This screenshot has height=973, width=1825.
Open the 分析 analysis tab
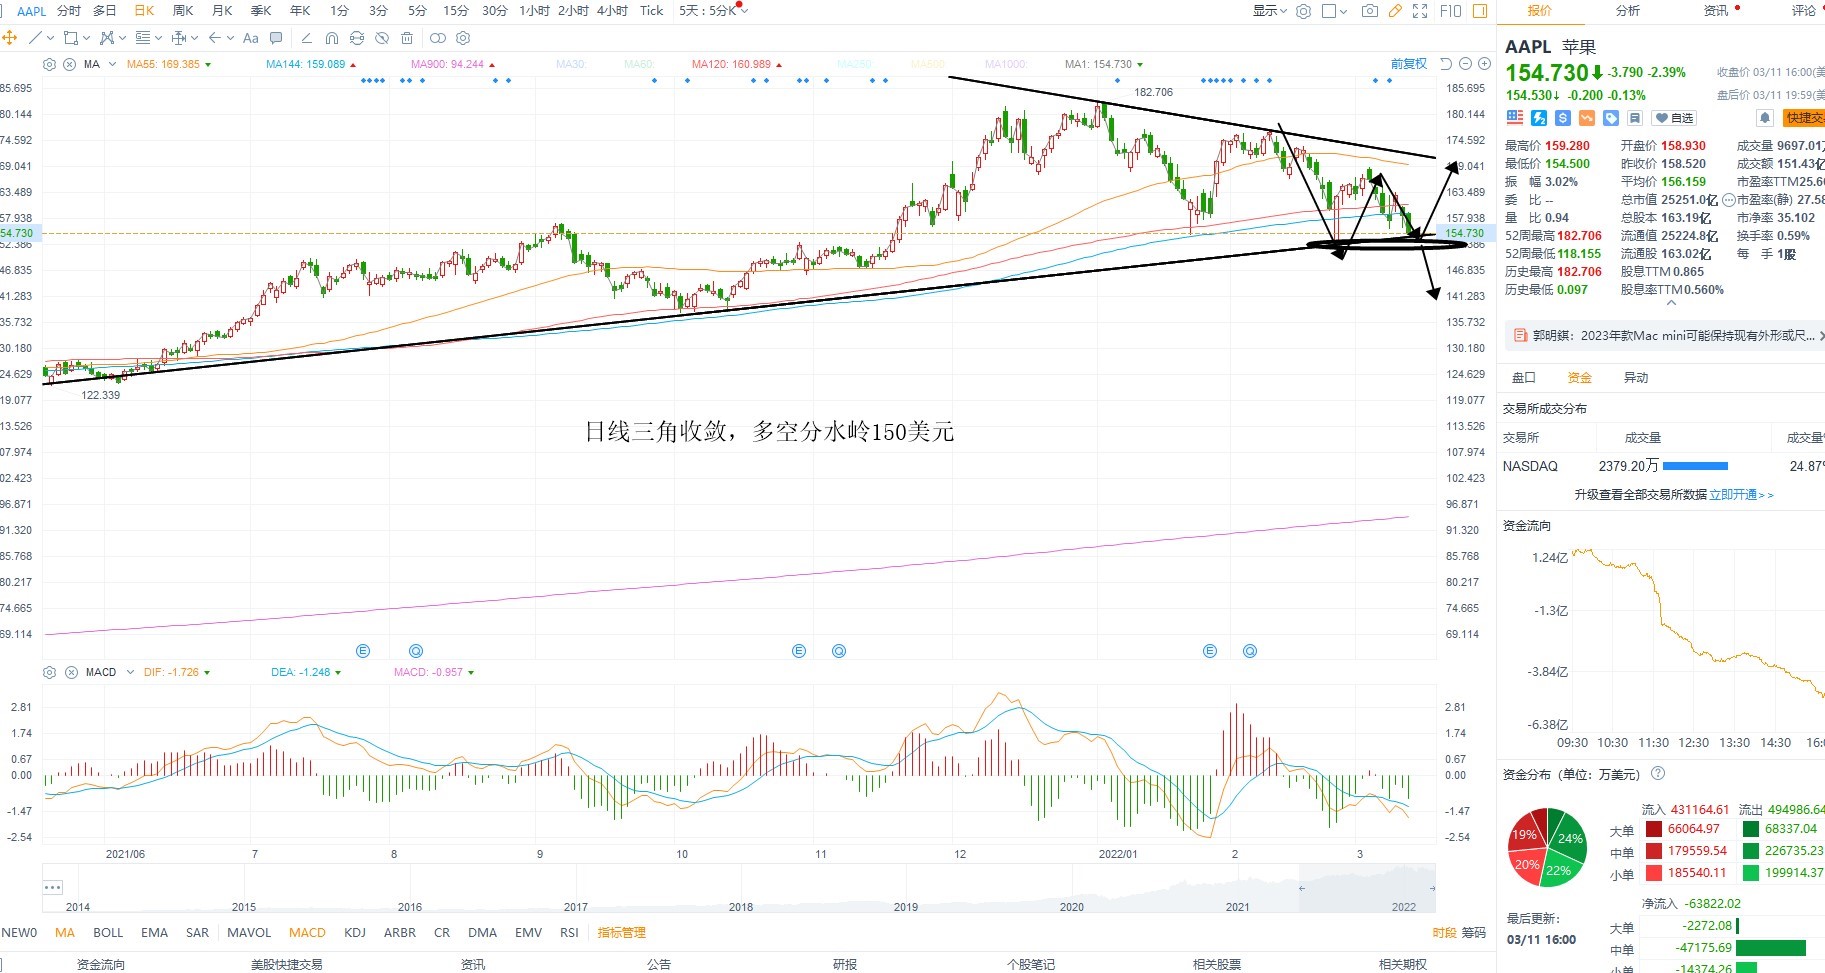(1628, 11)
